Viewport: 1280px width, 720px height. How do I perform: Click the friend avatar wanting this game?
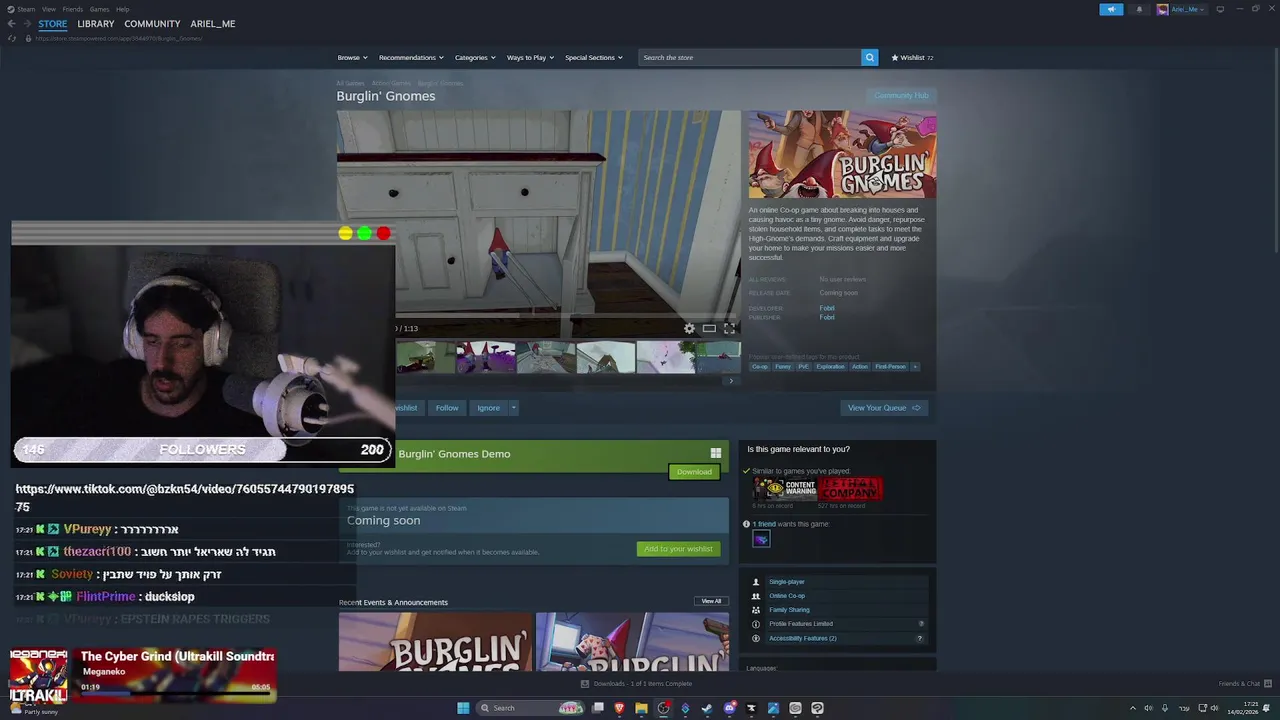761,539
